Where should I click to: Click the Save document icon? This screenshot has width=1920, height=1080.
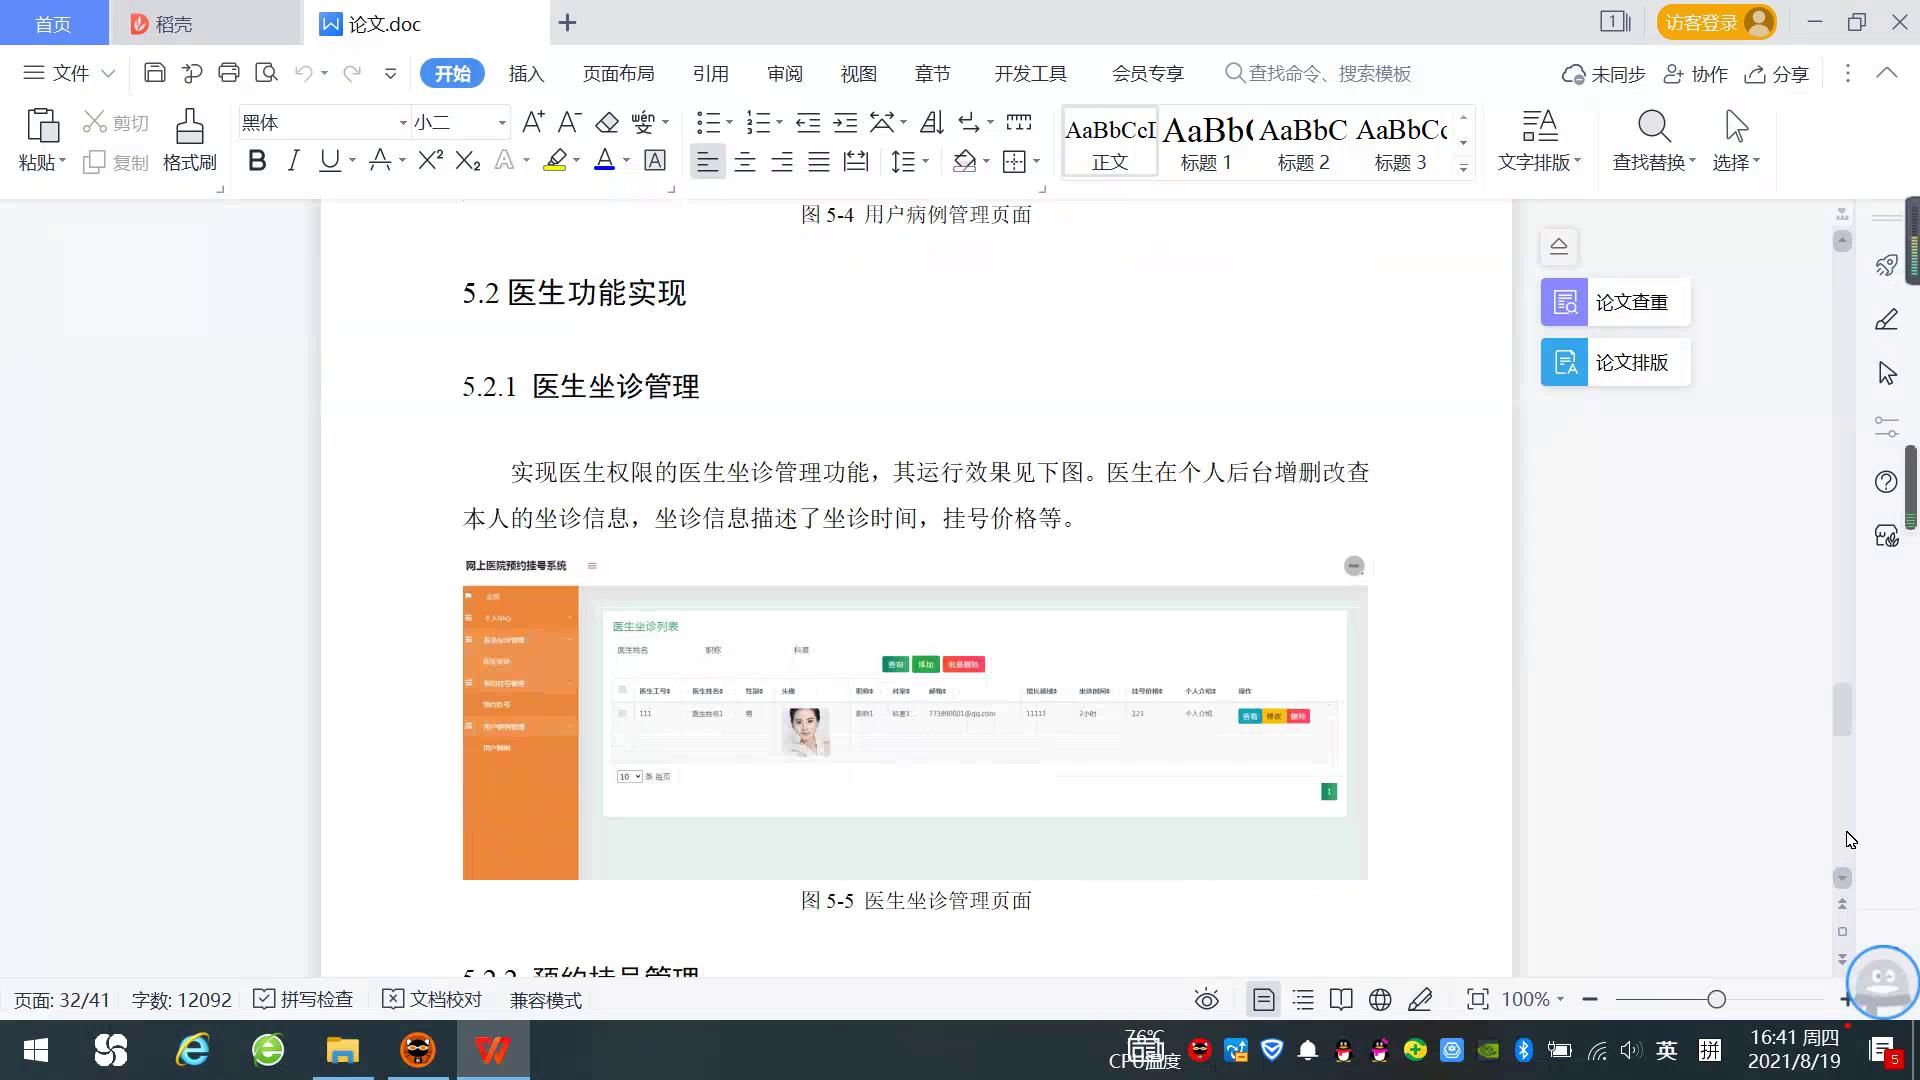click(x=154, y=73)
